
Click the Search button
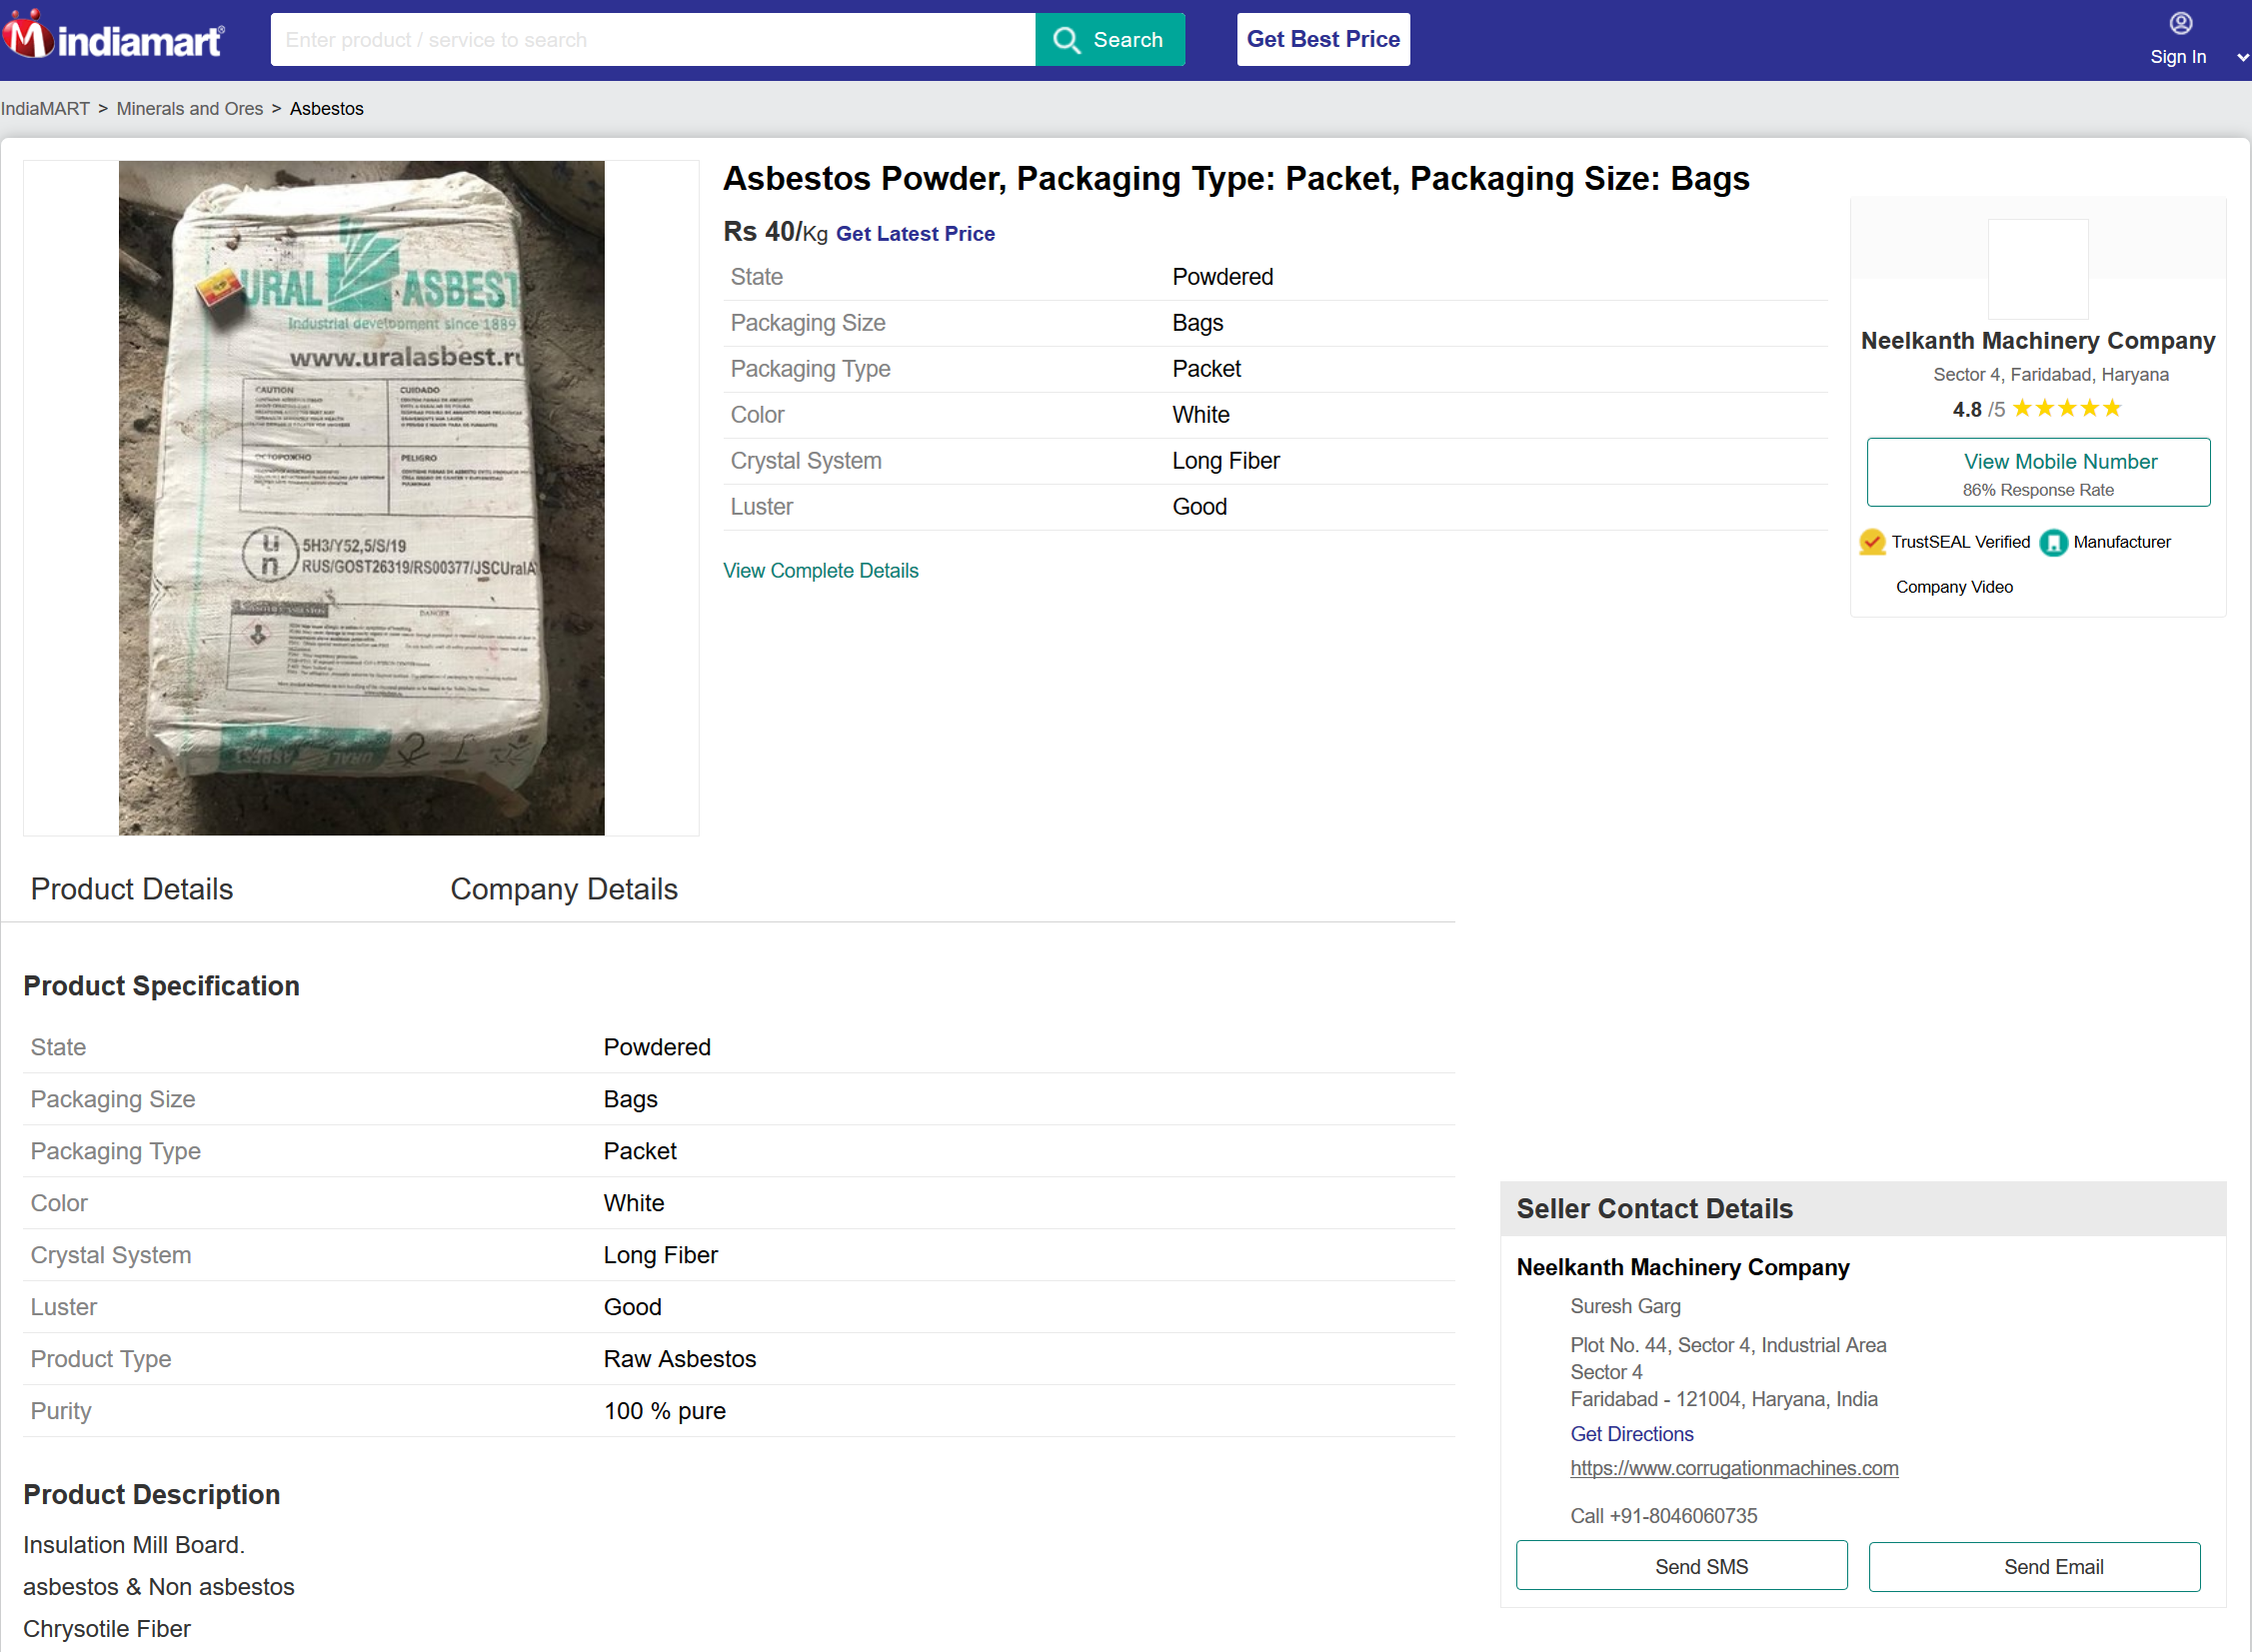coord(1110,40)
